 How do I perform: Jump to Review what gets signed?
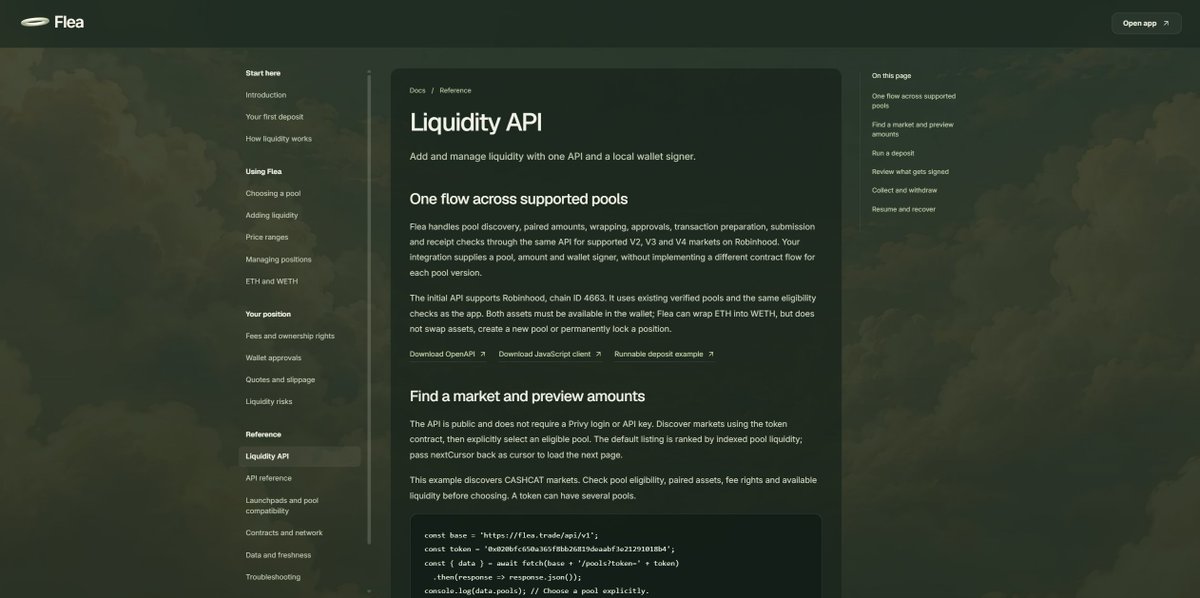point(910,172)
